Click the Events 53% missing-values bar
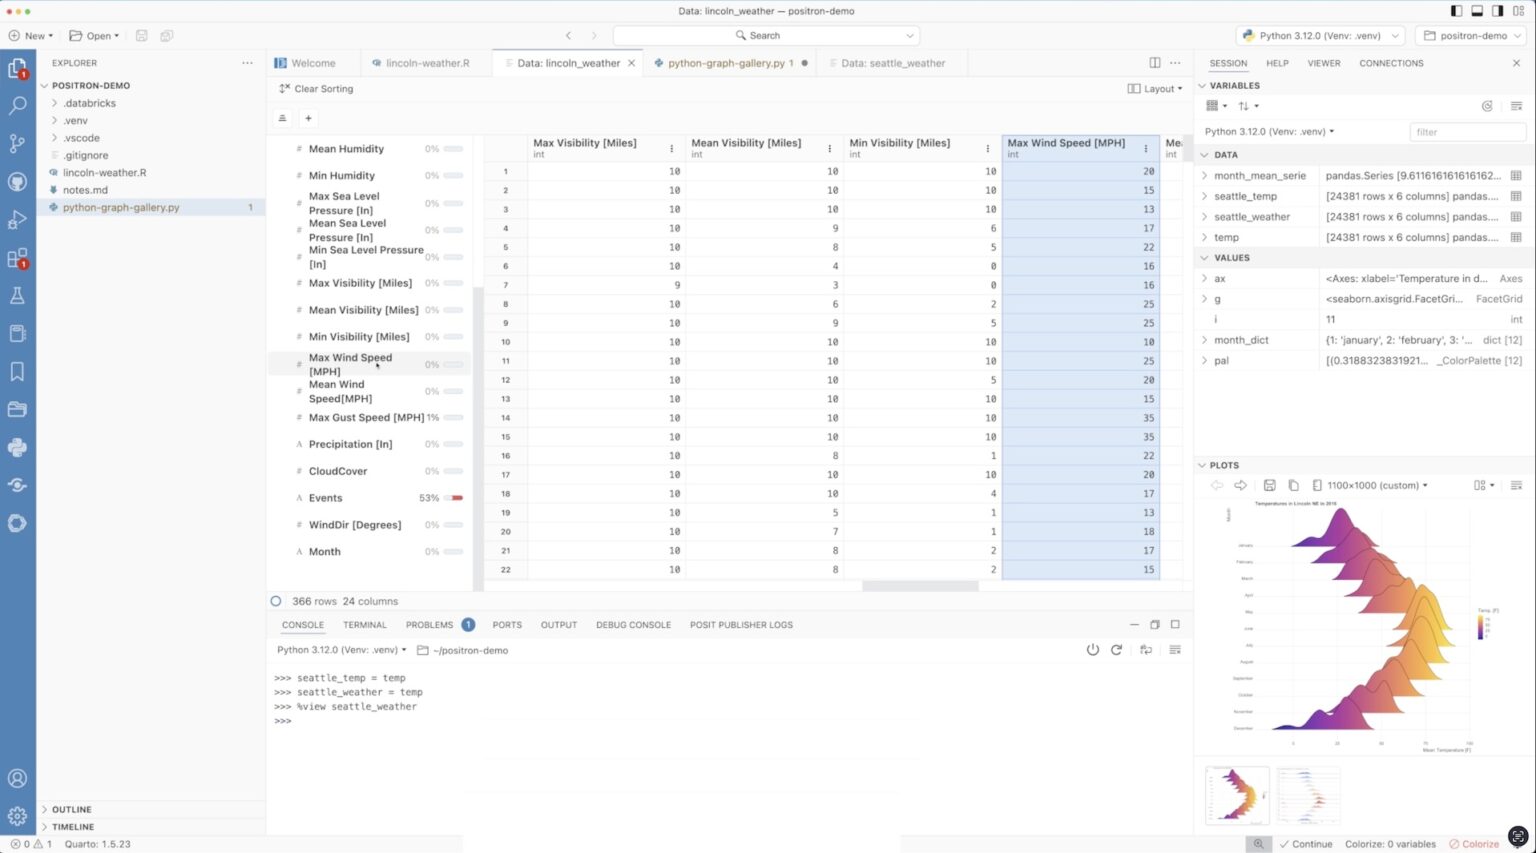The width and height of the screenshot is (1536, 853). point(452,497)
